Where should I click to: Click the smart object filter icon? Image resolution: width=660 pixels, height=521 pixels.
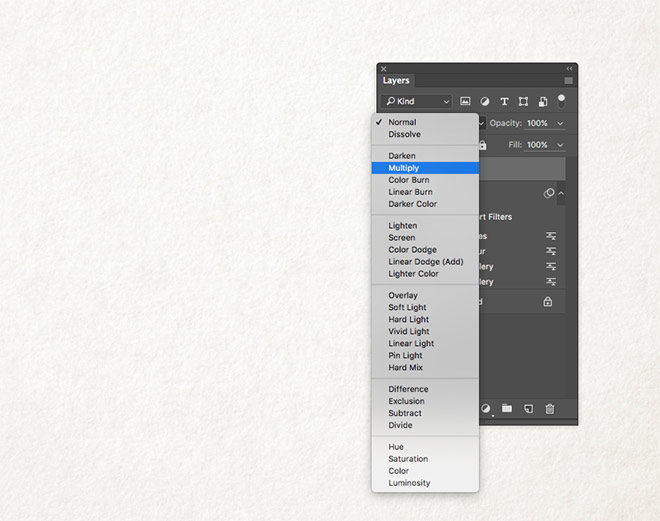click(542, 101)
